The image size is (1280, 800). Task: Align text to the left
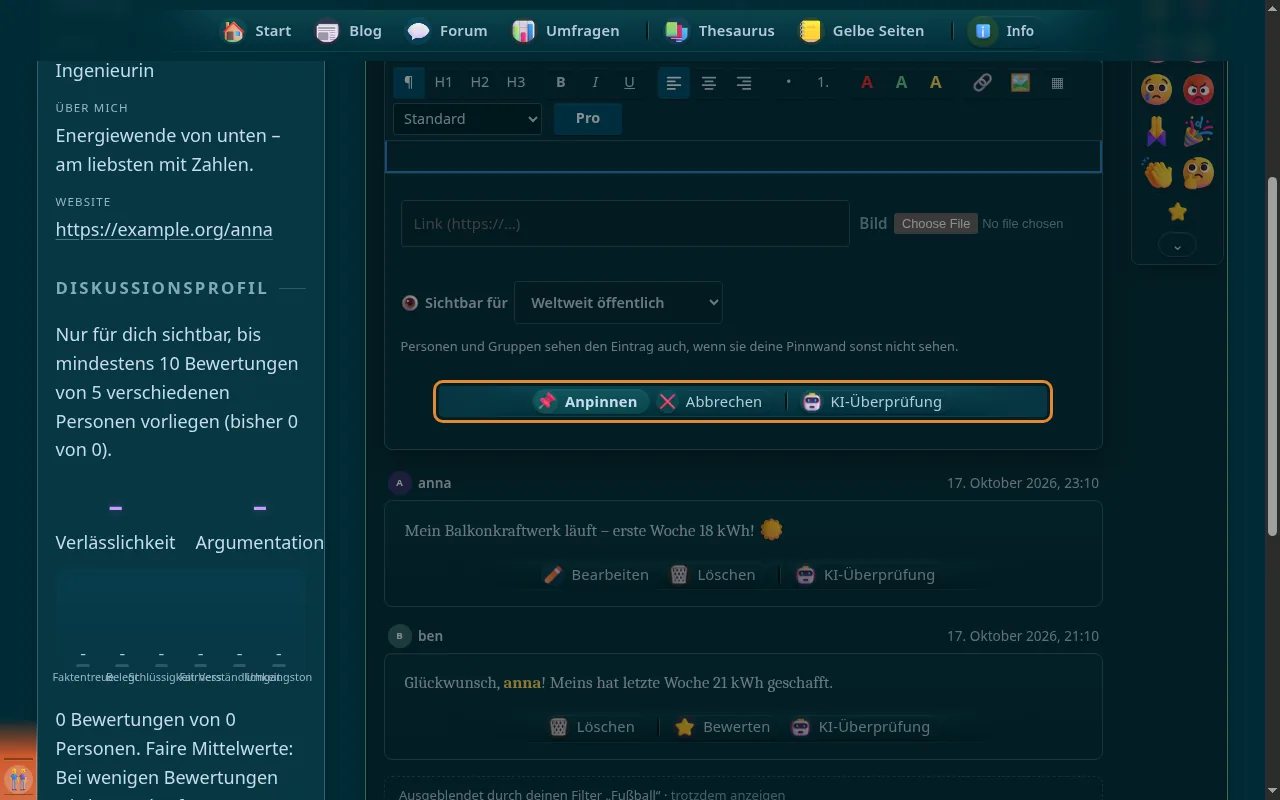674,83
